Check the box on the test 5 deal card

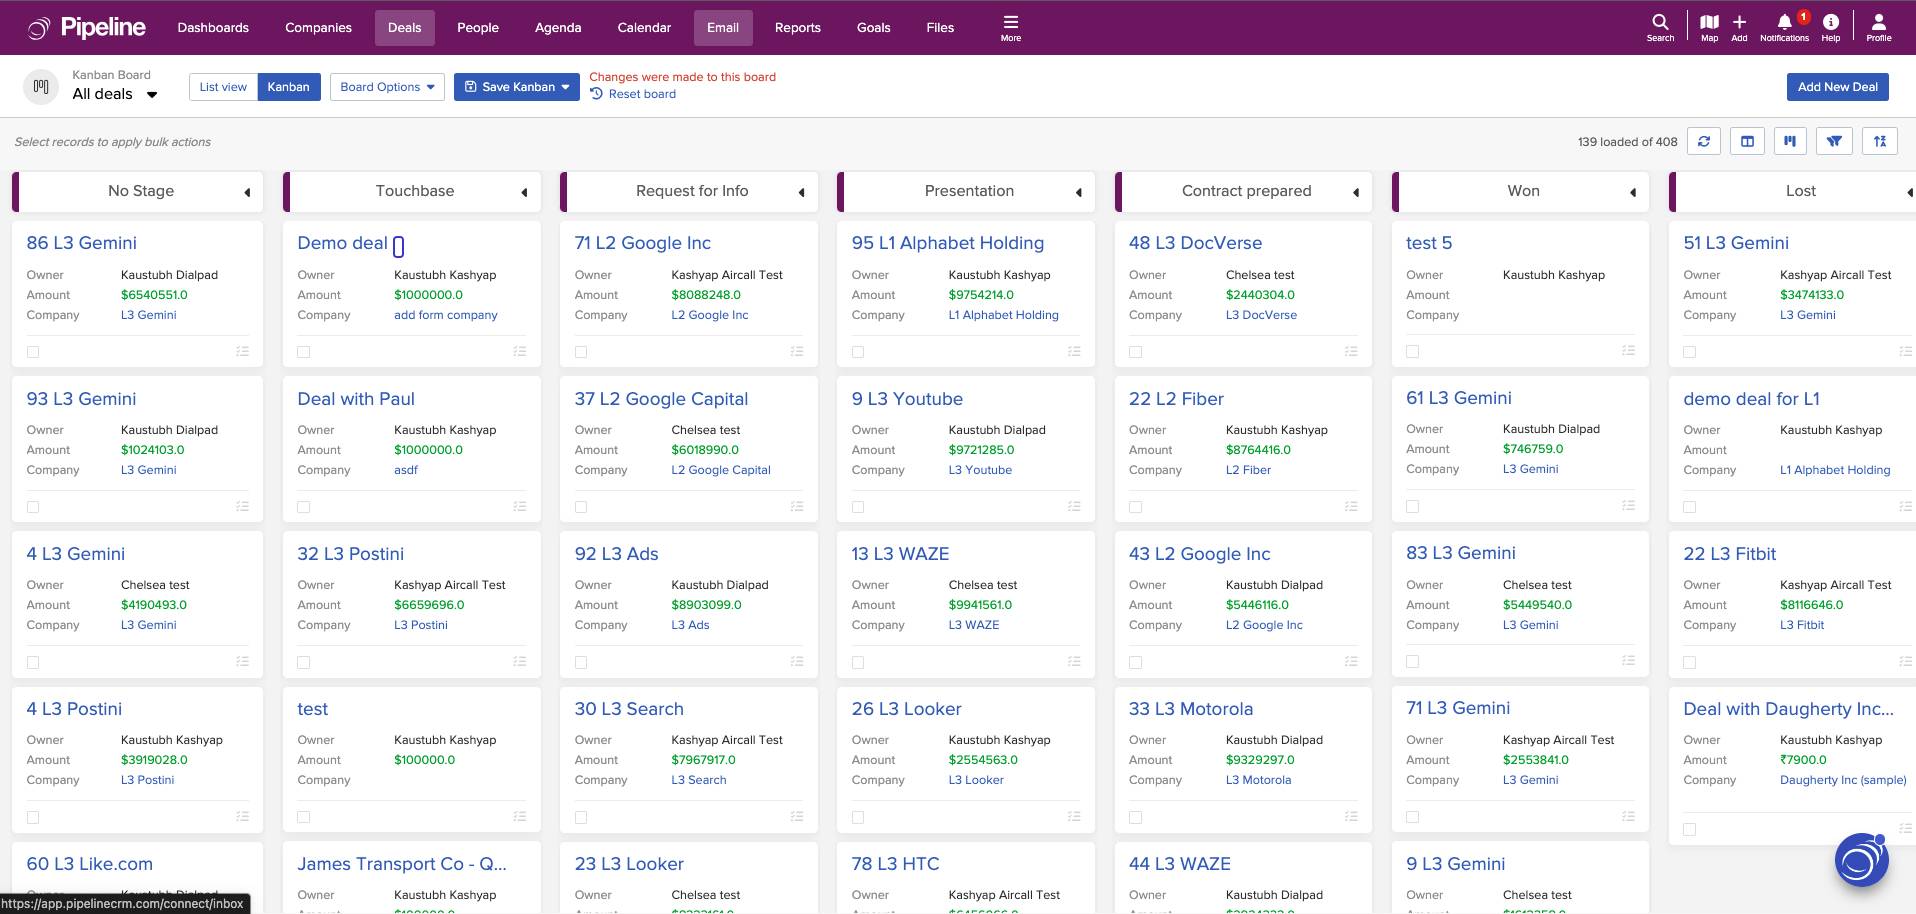coord(1412,351)
